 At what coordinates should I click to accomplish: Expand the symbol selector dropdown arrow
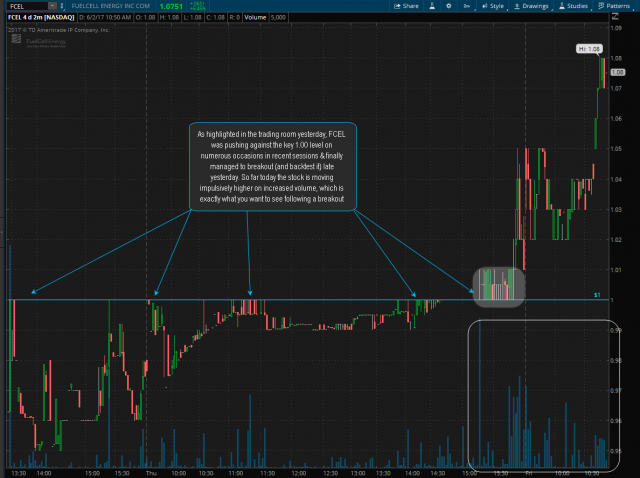point(52,6)
